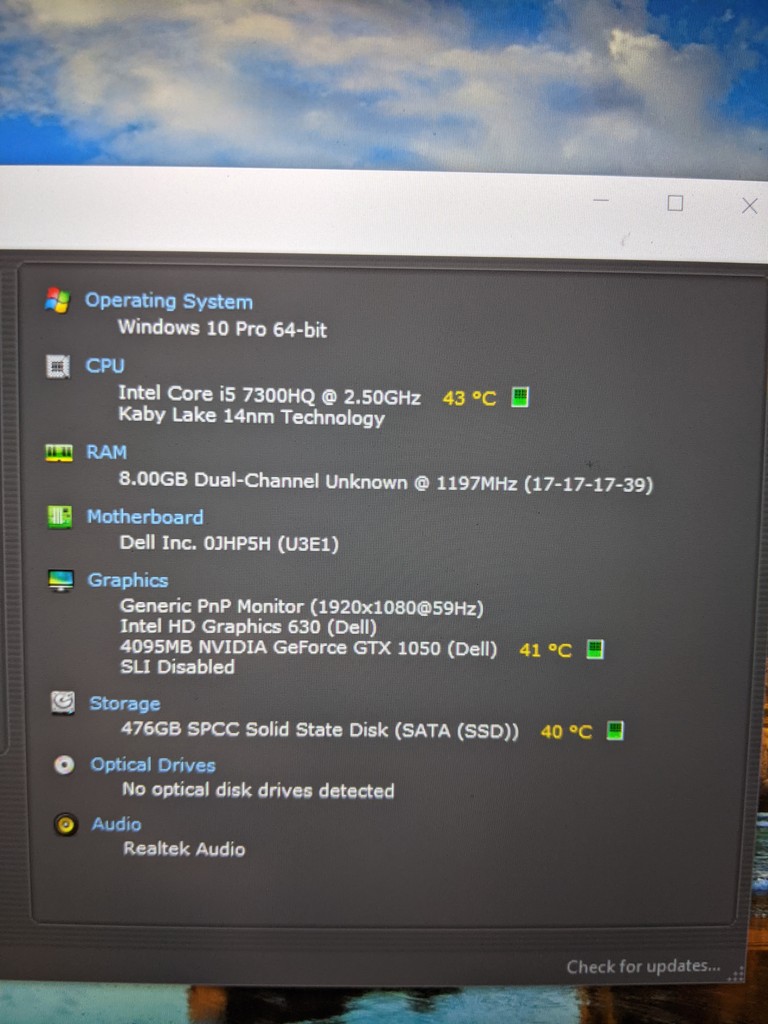Select the NVIDIA GeForce GTX 1050 line
The width and height of the screenshot is (768, 1024).
point(308,648)
